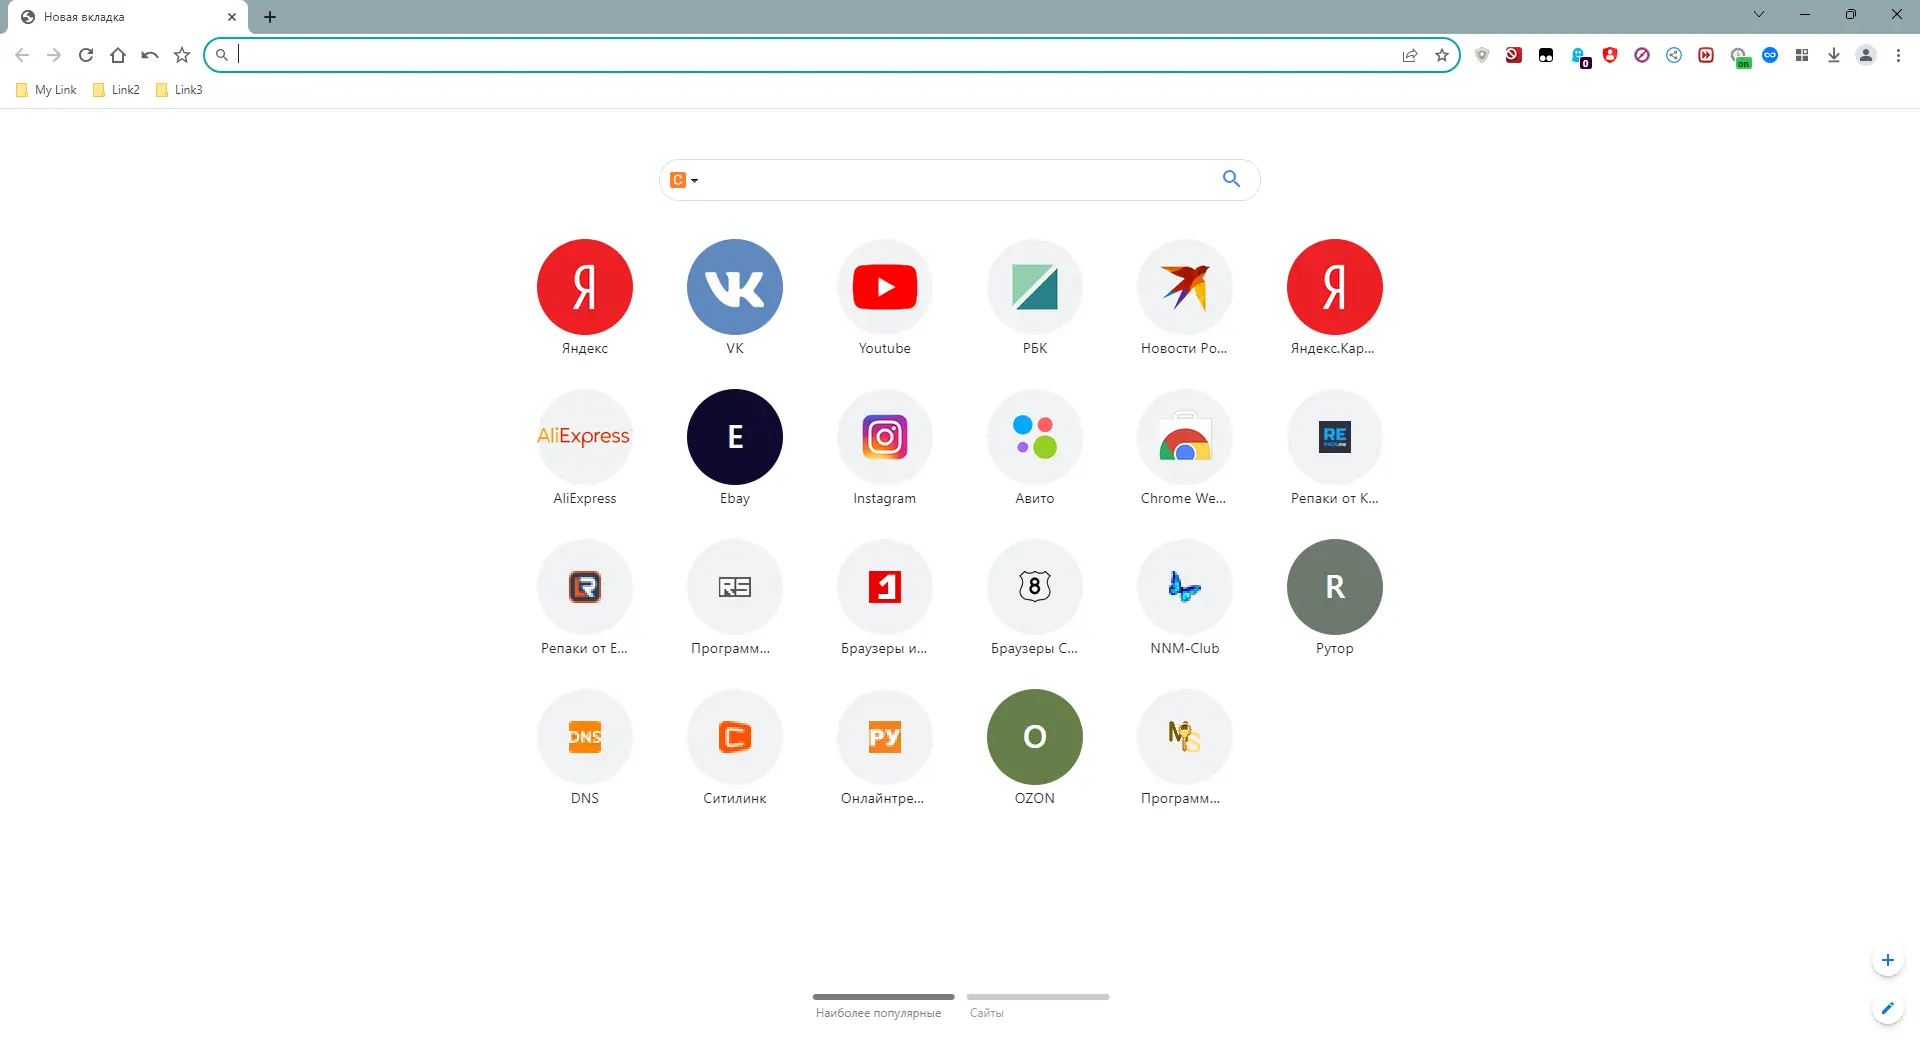1920x1040 pixels.
Task: Launch AliExpress from the speed dial
Action: (x=584, y=437)
